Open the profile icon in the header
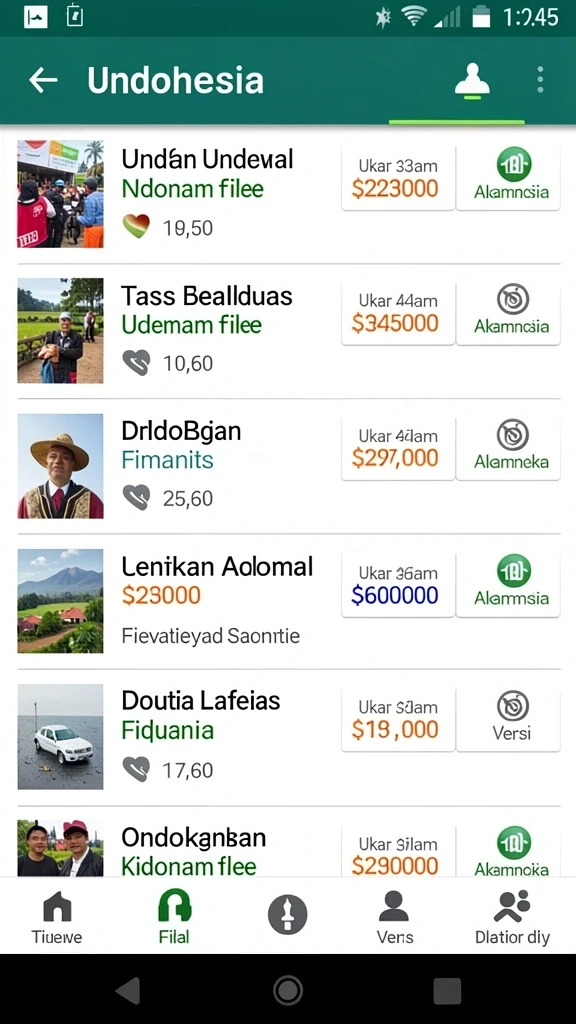The image size is (576, 1024). [472, 82]
